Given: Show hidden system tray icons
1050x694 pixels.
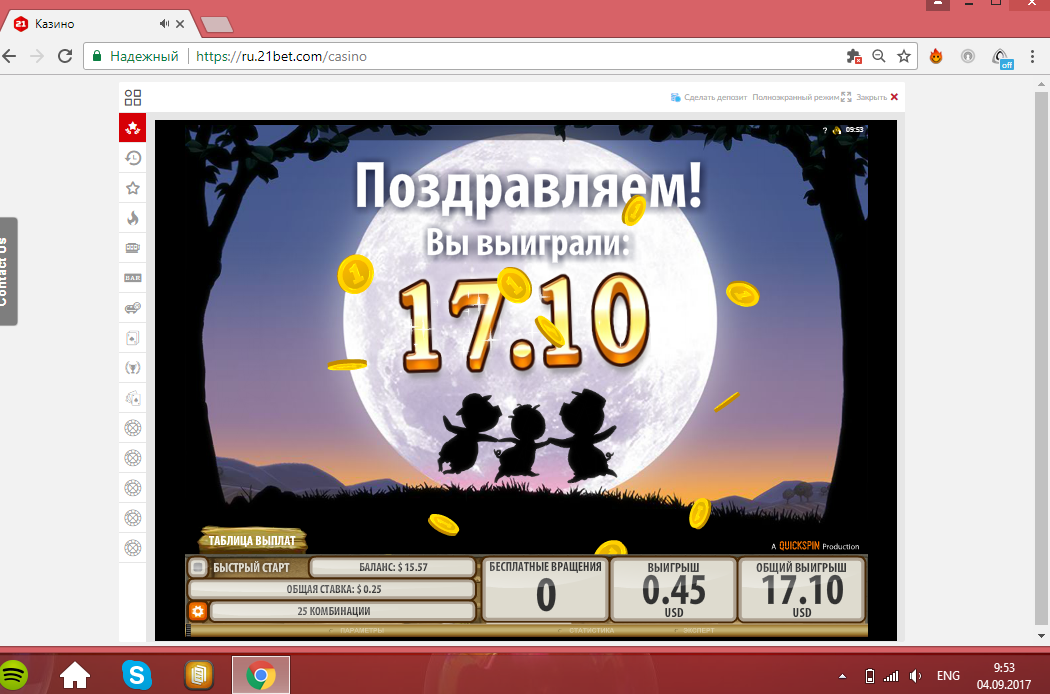Looking at the screenshot, I should 842,676.
